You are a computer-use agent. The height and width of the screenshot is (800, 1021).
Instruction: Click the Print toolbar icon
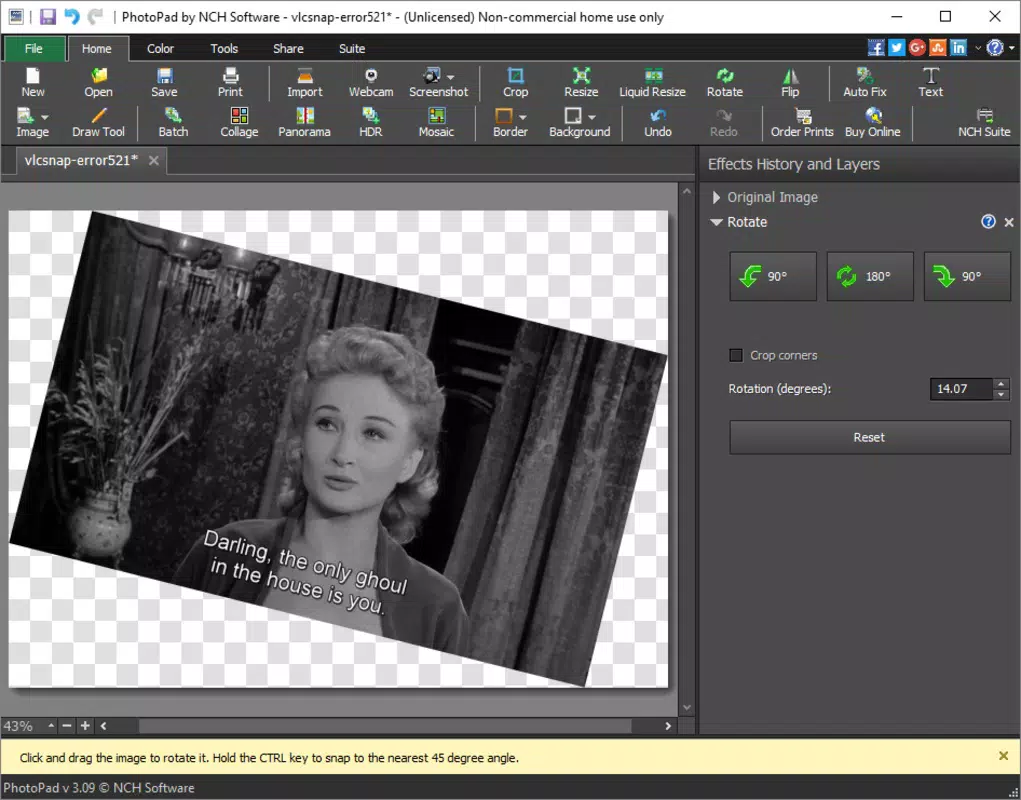click(x=230, y=82)
